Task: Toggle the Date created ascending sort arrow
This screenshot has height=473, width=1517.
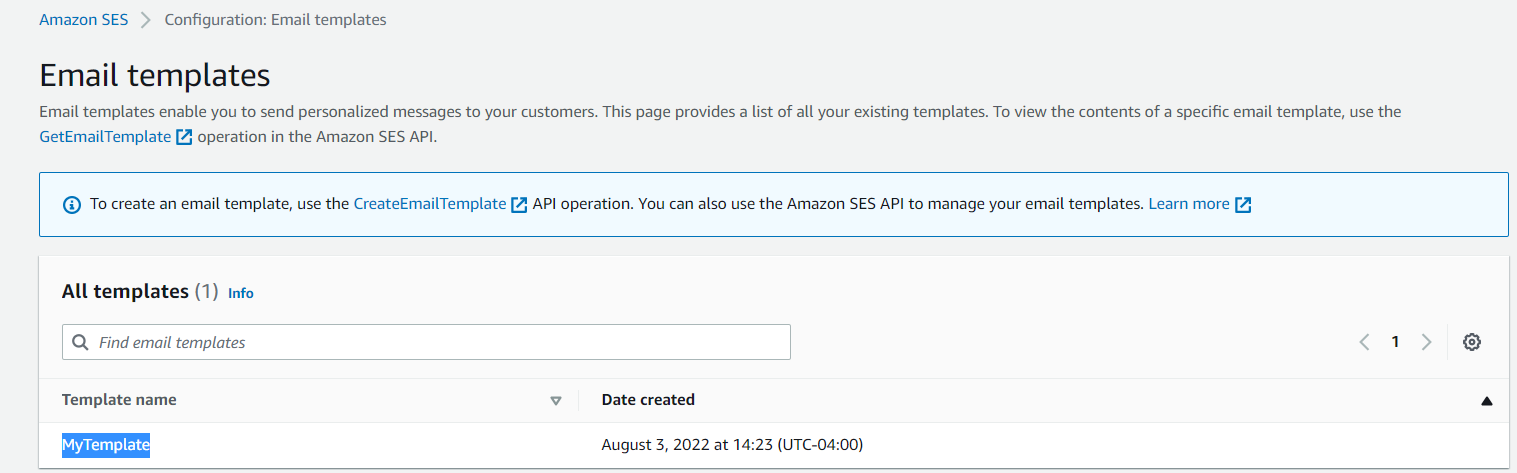Action: pos(1486,401)
